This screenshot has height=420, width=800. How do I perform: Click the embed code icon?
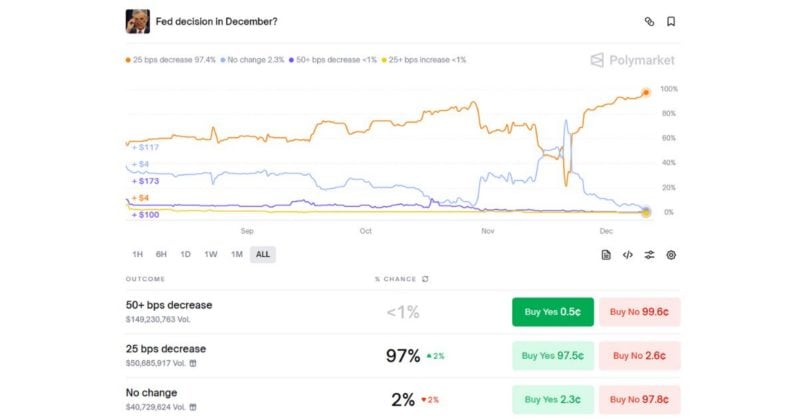point(628,254)
